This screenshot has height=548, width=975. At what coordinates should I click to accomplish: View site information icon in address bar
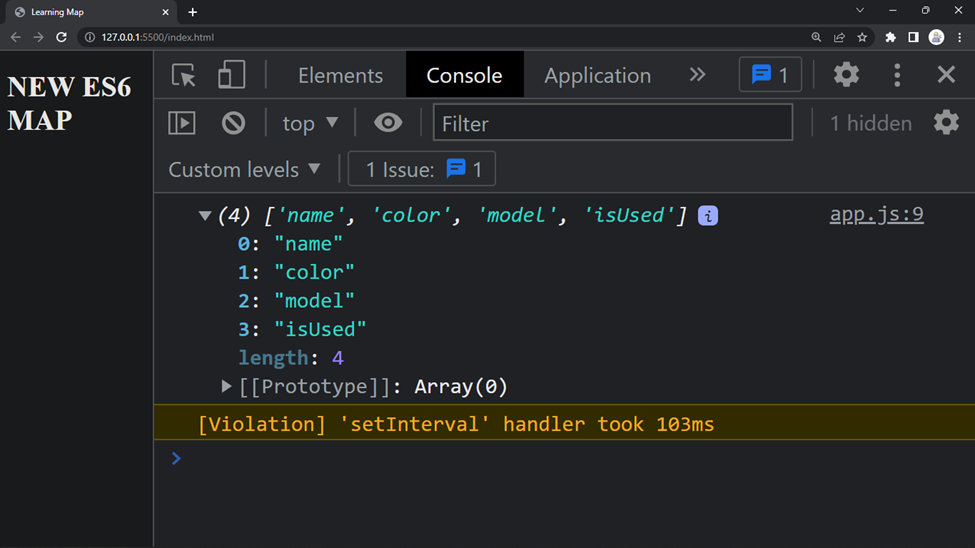click(x=90, y=37)
